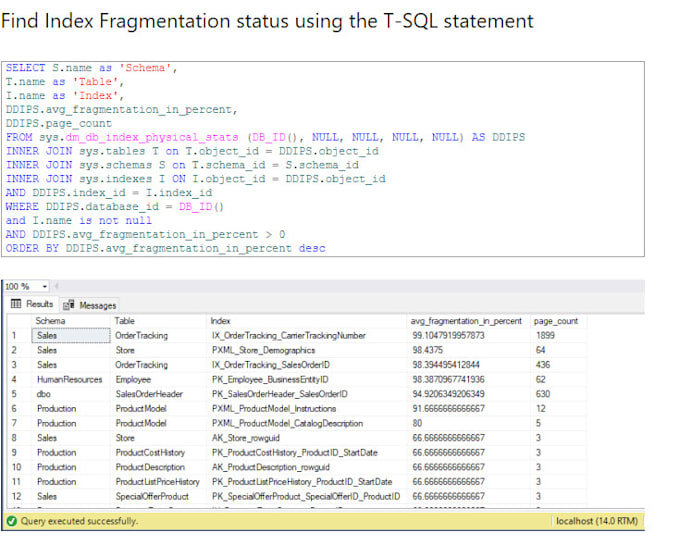680x545 pixels.
Task: Click page_count value 630
Action: click(543, 394)
